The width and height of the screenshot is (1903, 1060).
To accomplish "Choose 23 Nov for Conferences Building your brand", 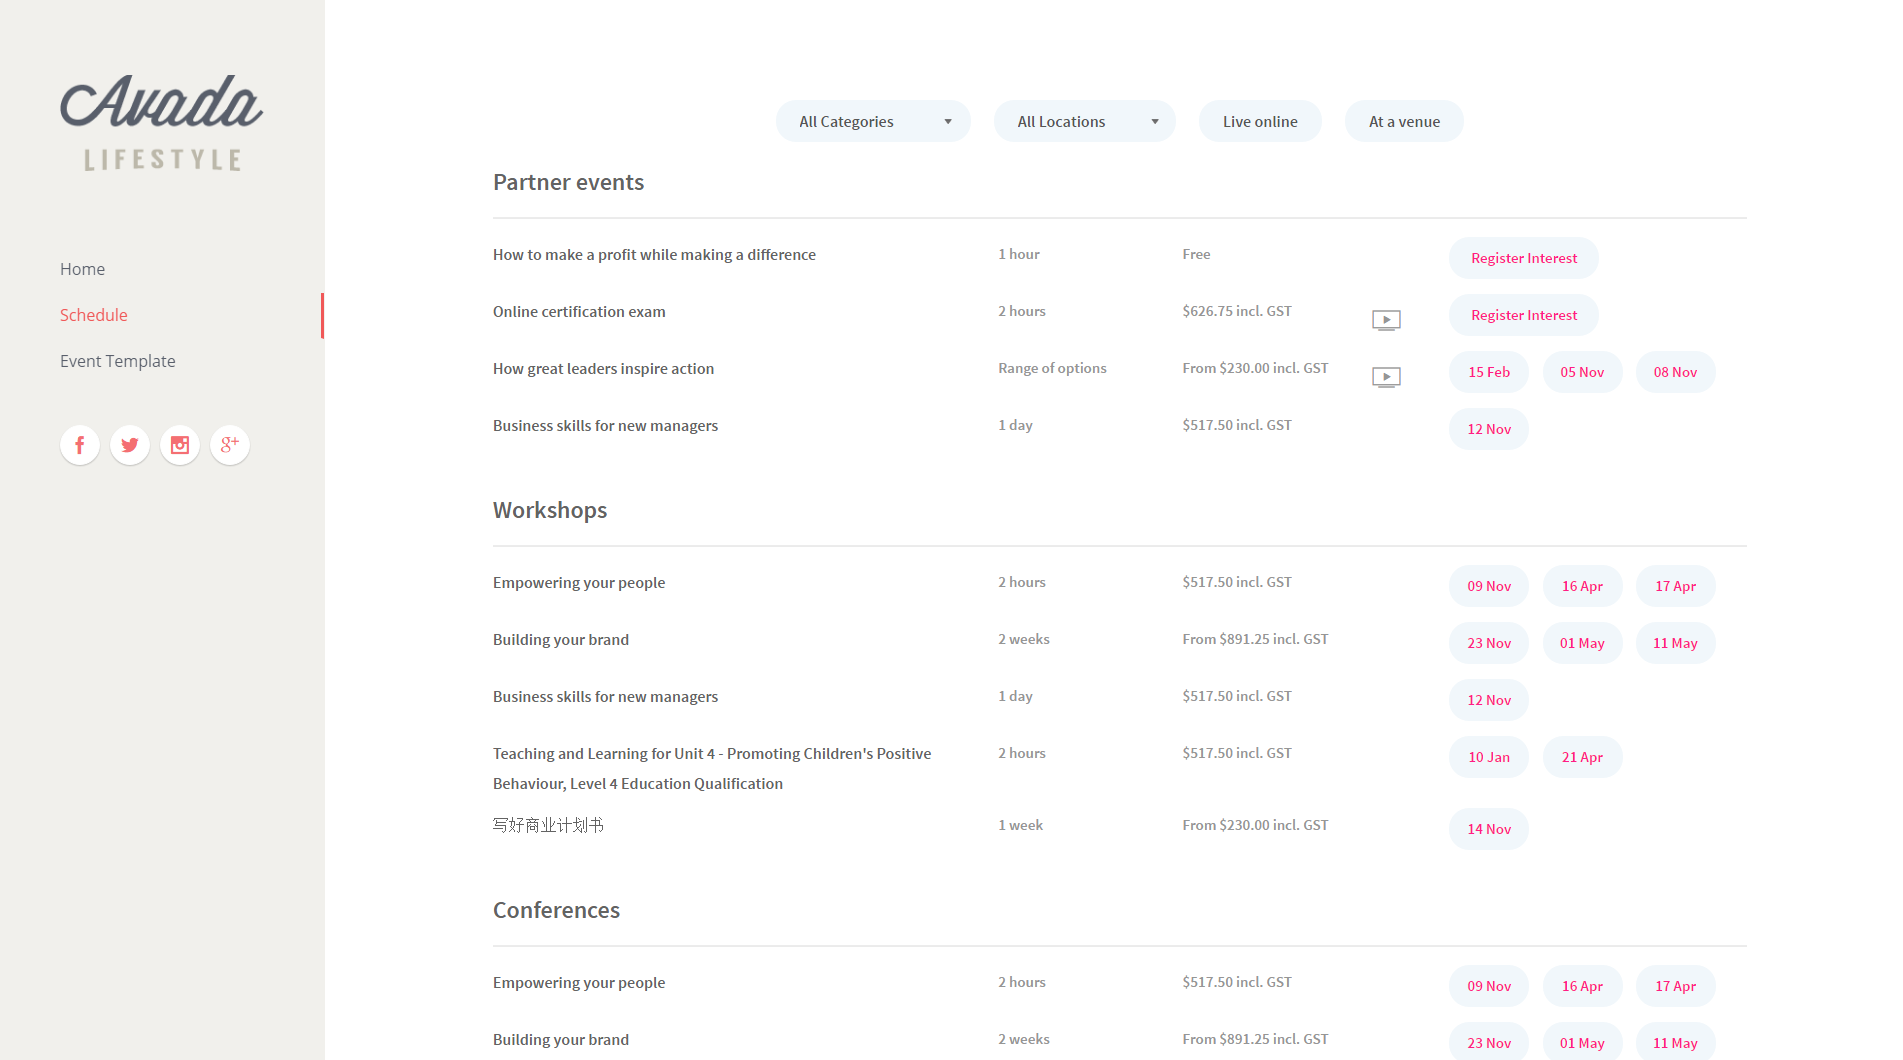I will point(1489,1043).
